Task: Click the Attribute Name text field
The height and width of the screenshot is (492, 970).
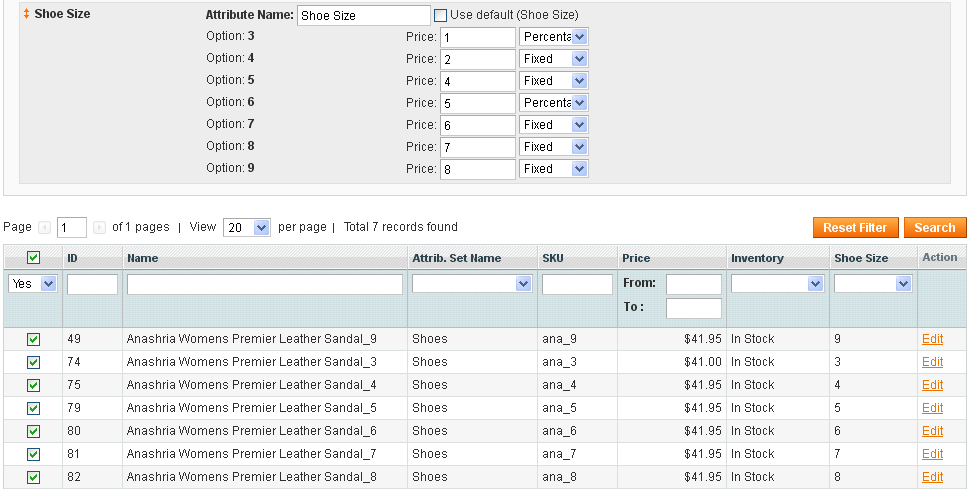Action: click(x=364, y=15)
